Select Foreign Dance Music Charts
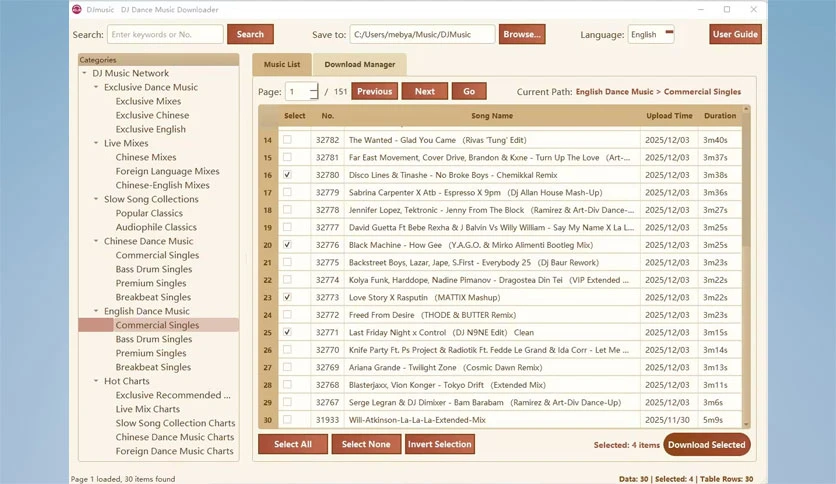 pyautogui.click(x=174, y=451)
